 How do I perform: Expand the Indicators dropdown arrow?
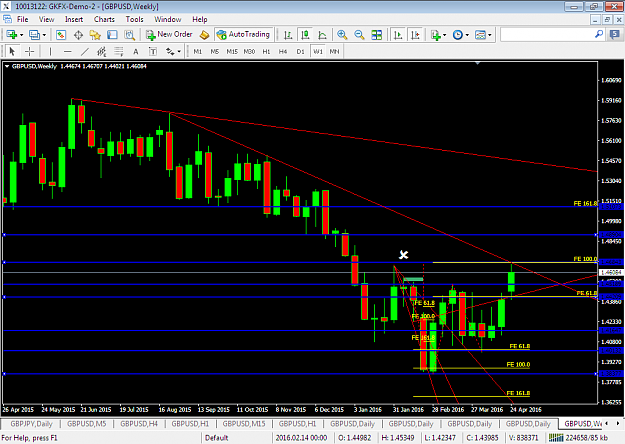[444, 35]
